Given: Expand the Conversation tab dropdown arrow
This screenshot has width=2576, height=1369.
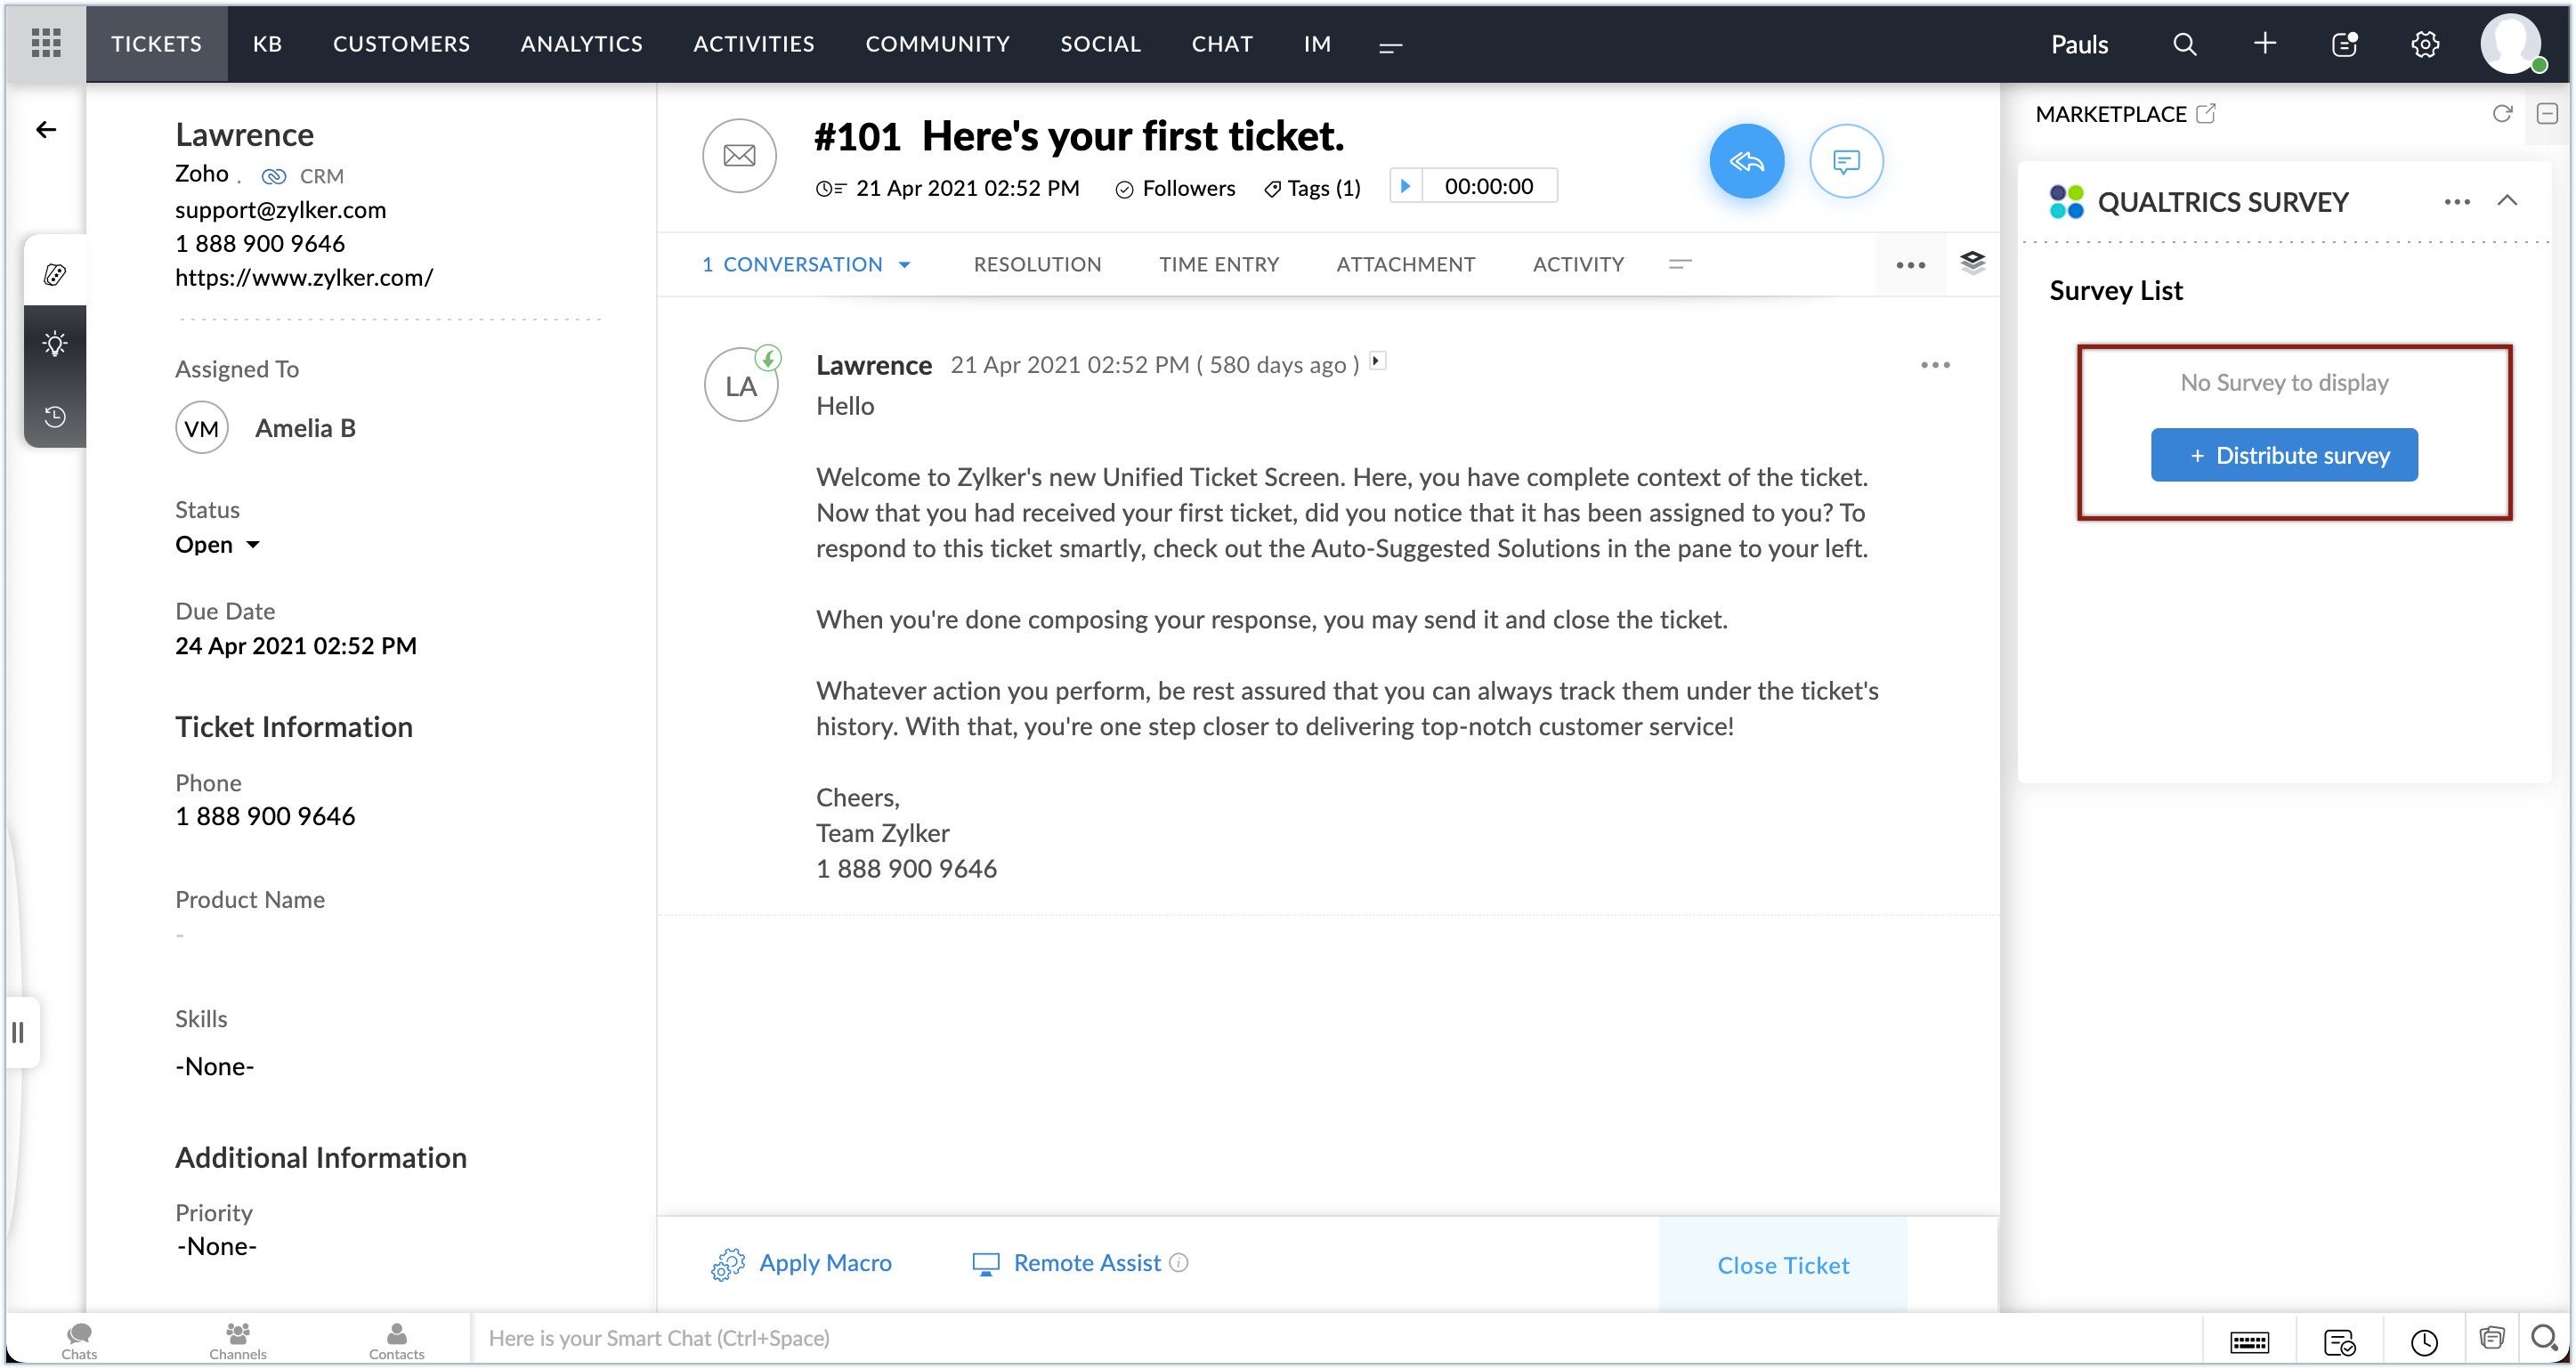Looking at the screenshot, I should pyautogui.click(x=905, y=265).
